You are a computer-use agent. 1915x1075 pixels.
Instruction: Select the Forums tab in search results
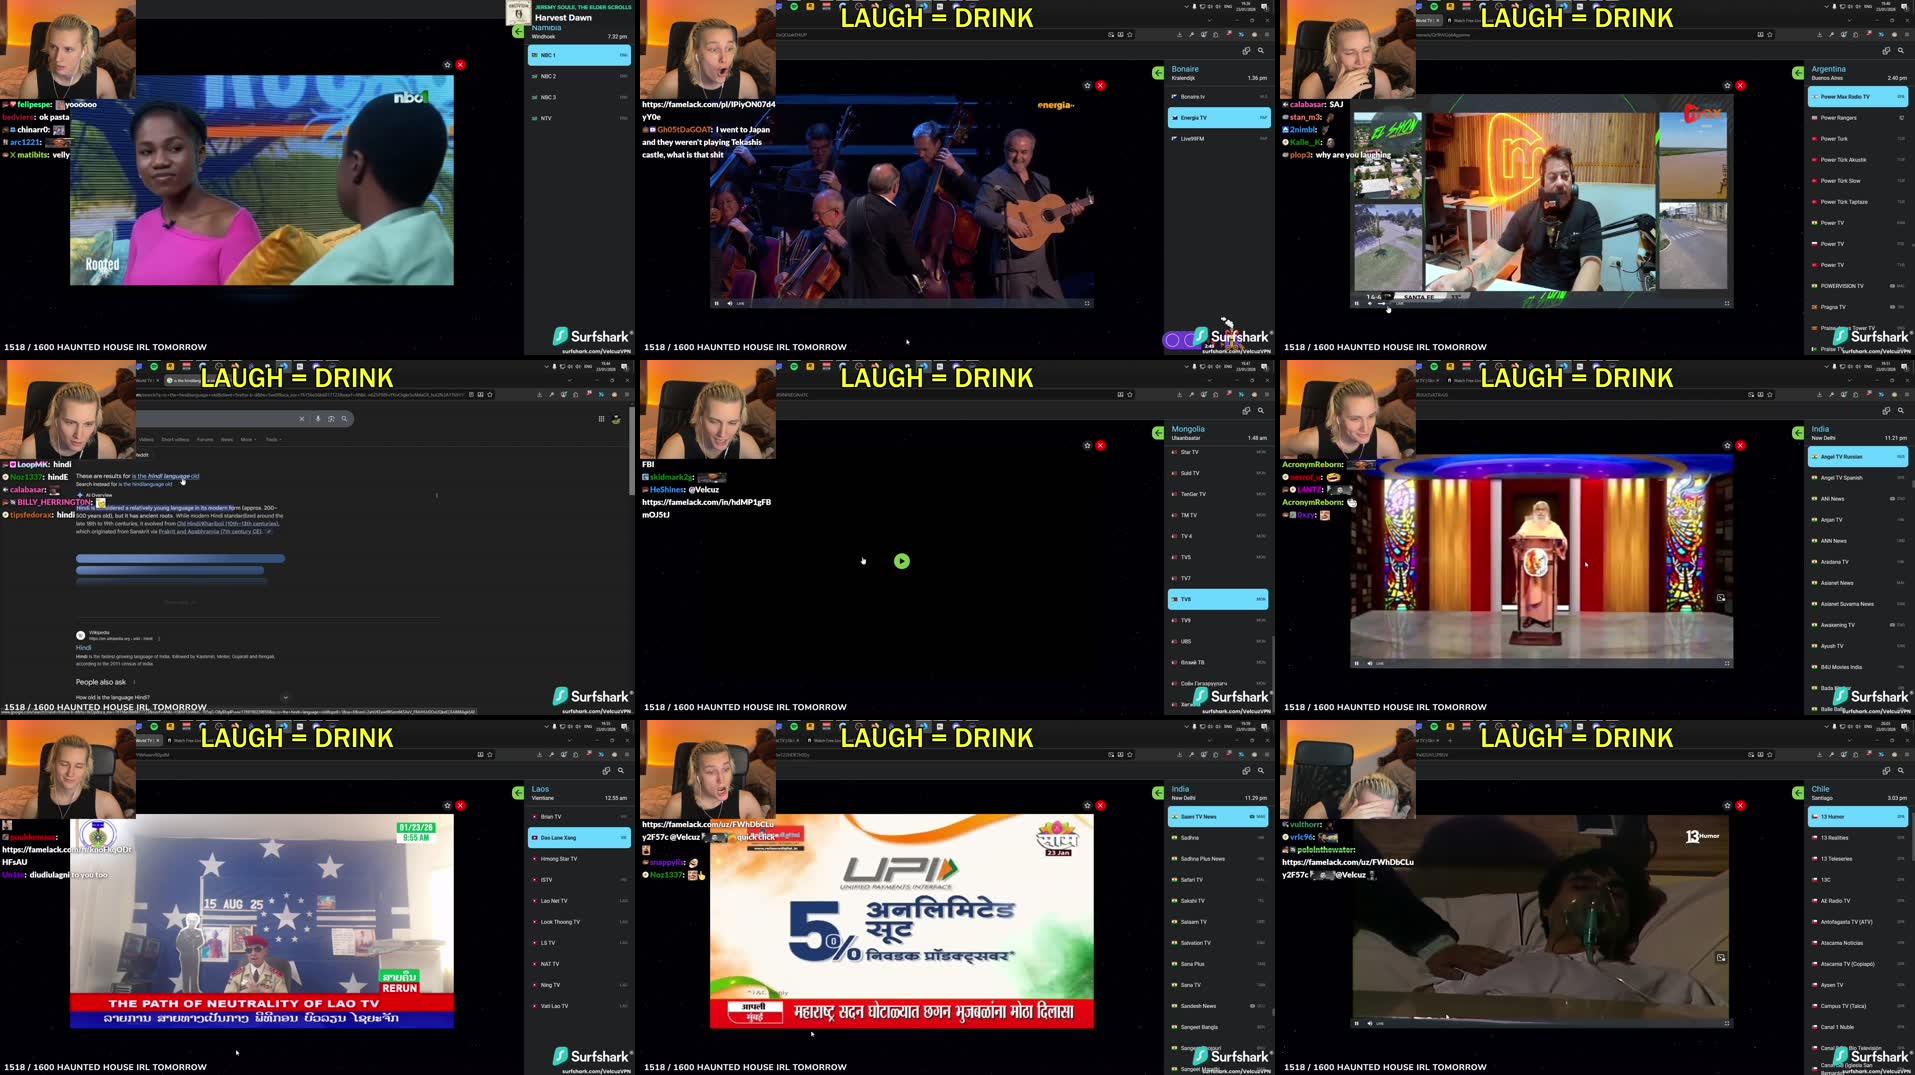pyautogui.click(x=204, y=439)
